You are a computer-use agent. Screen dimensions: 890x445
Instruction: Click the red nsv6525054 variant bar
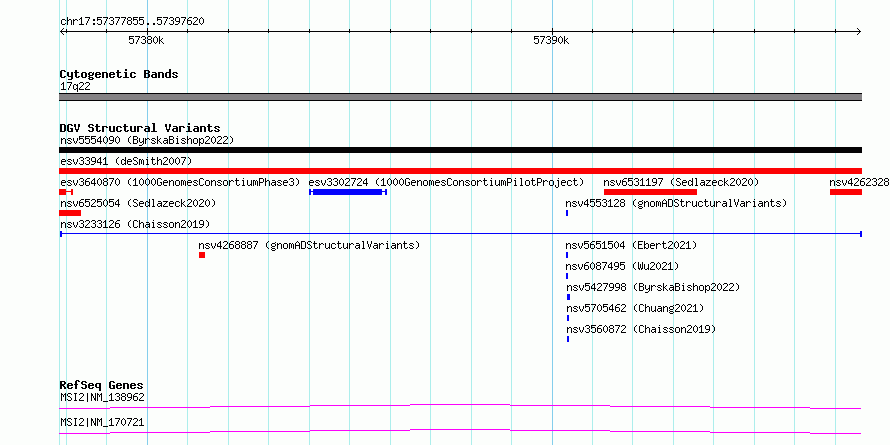[70, 213]
